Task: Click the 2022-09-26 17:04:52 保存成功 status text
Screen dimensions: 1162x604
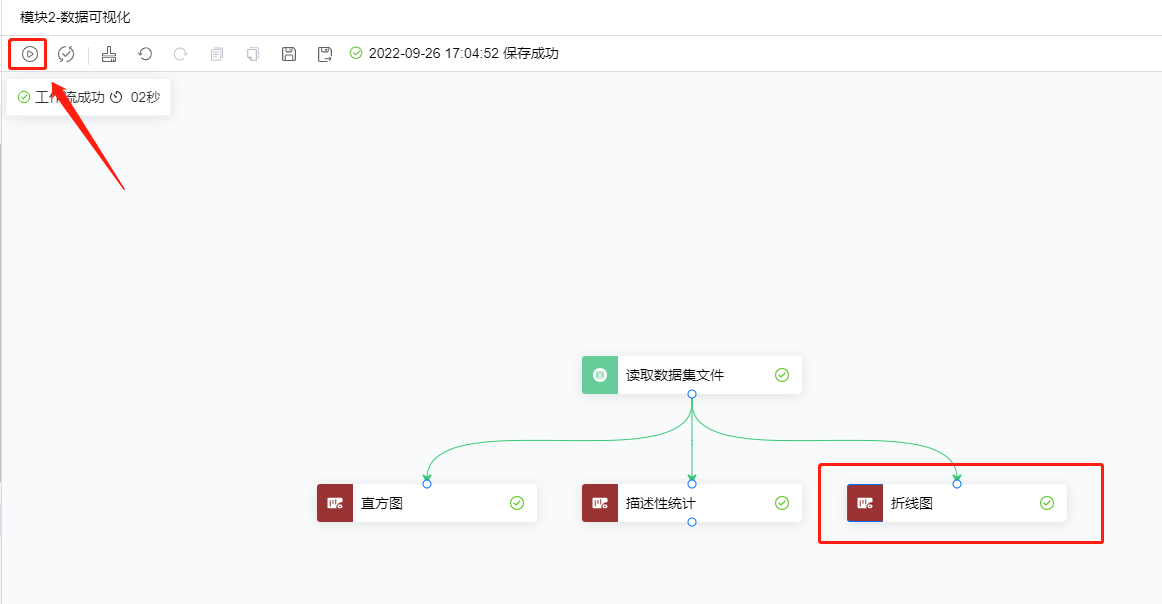Action: pos(463,53)
